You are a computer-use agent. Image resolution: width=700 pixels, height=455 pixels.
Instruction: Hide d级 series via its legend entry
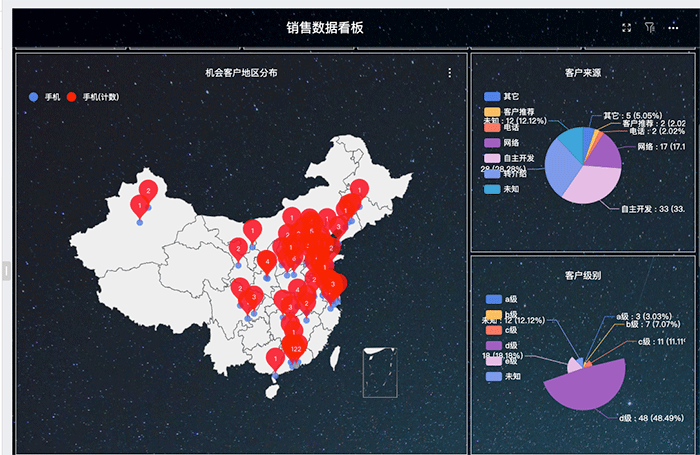coord(502,345)
